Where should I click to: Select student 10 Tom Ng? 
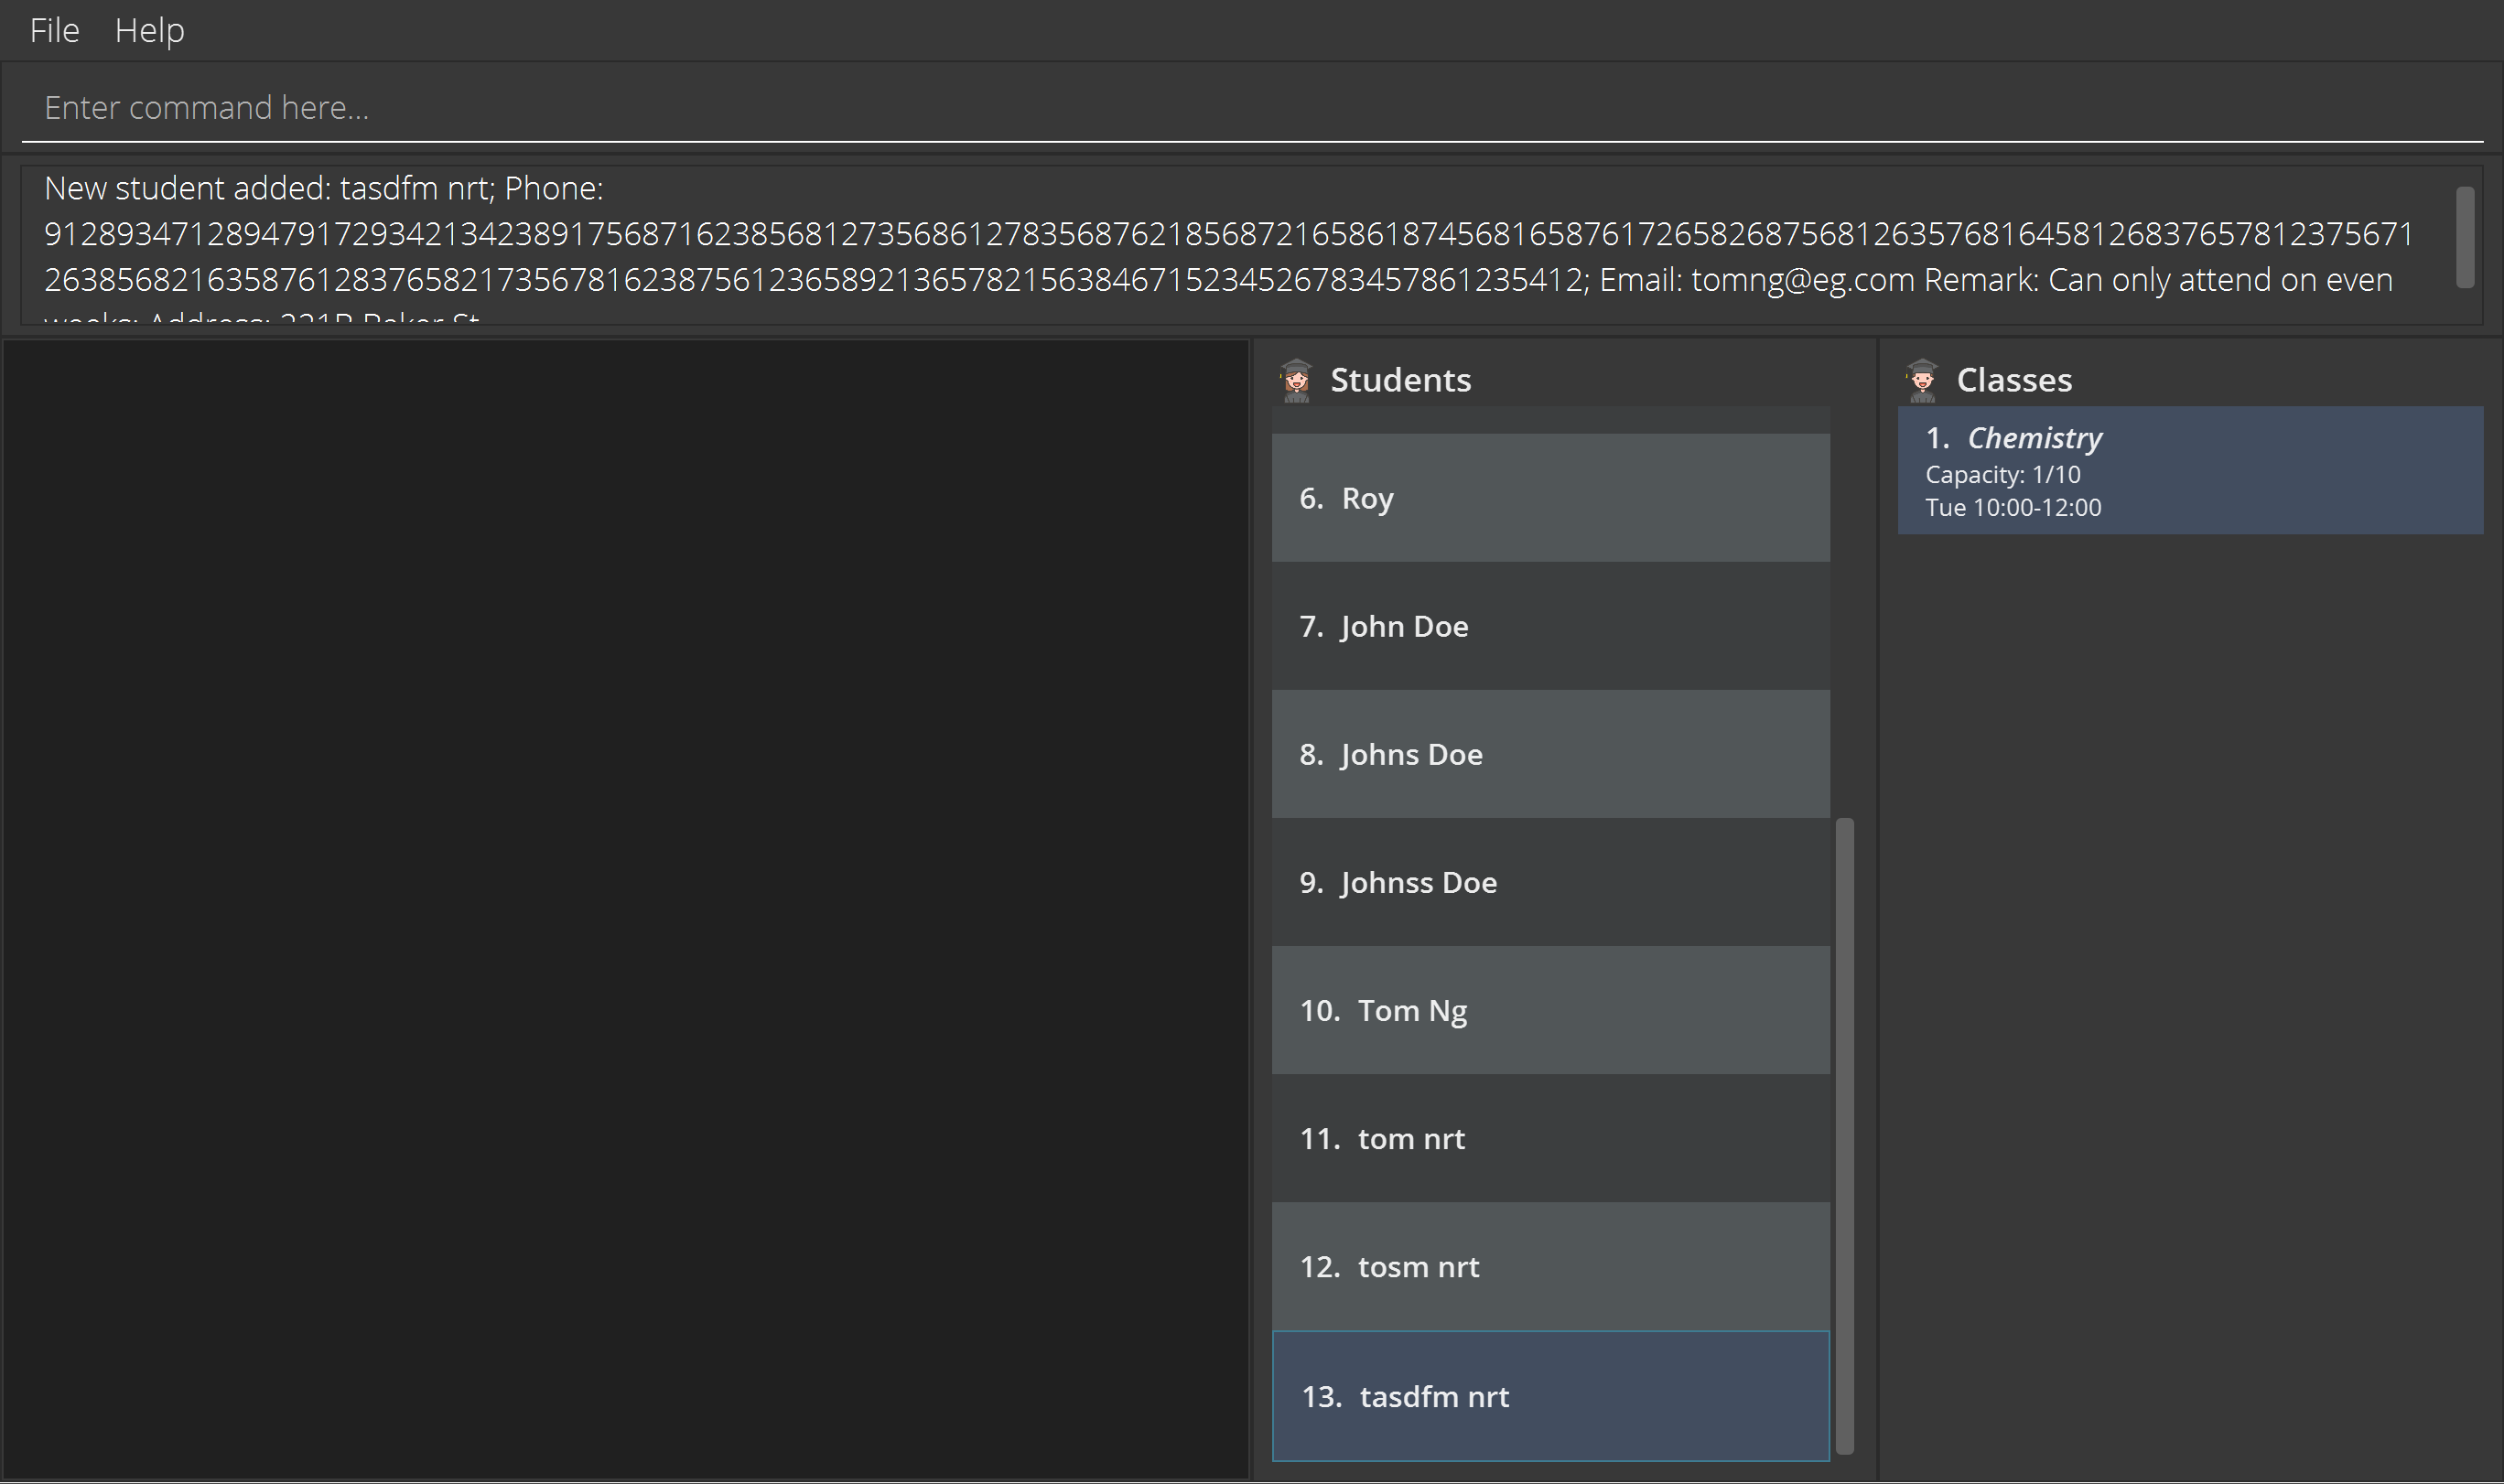[1550, 1010]
